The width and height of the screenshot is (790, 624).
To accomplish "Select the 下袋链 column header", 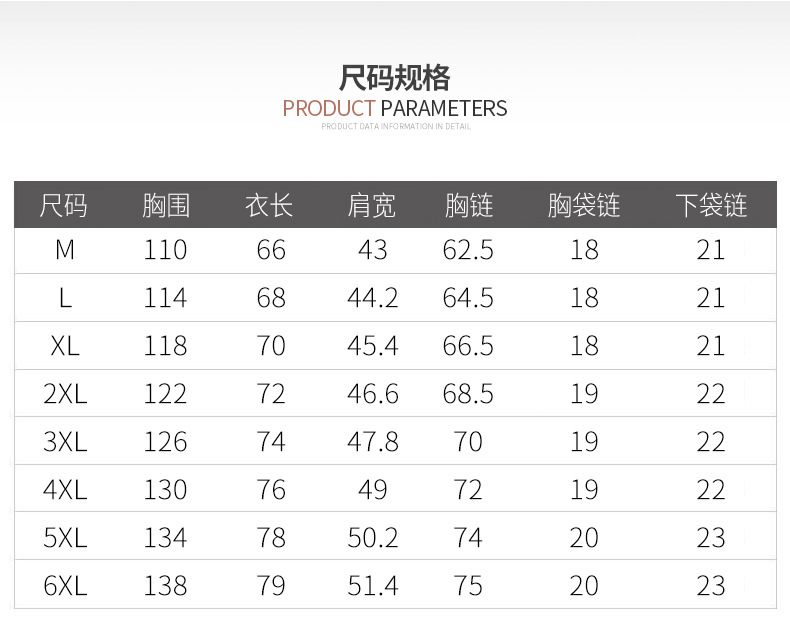I will coord(710,206).
